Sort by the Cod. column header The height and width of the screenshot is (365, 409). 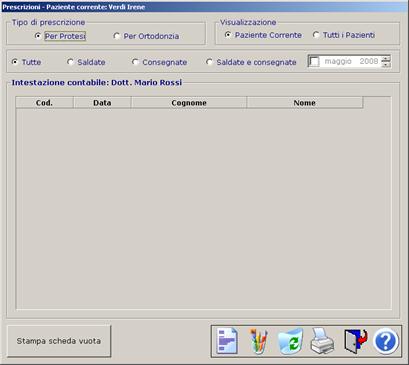pyautogui.click(x=44, y=103)
